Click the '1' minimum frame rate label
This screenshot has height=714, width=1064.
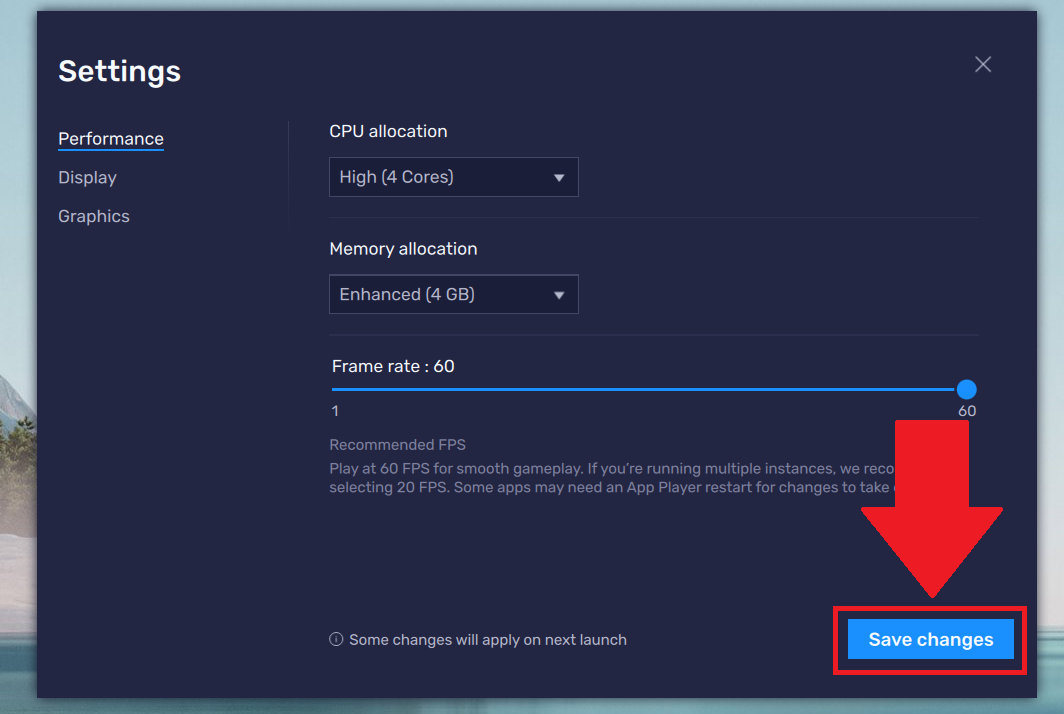click(334, 410)
